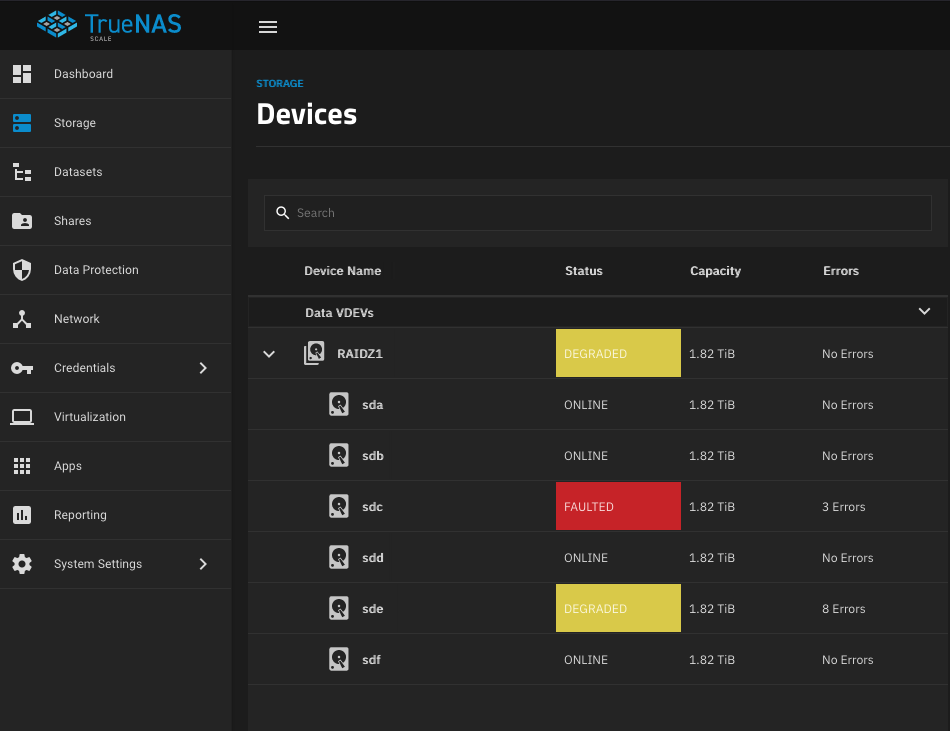Image resolution: width=950 pixels, height=731 pixels.
Task: Click the Apps grid icon
Action: (22, 466)
